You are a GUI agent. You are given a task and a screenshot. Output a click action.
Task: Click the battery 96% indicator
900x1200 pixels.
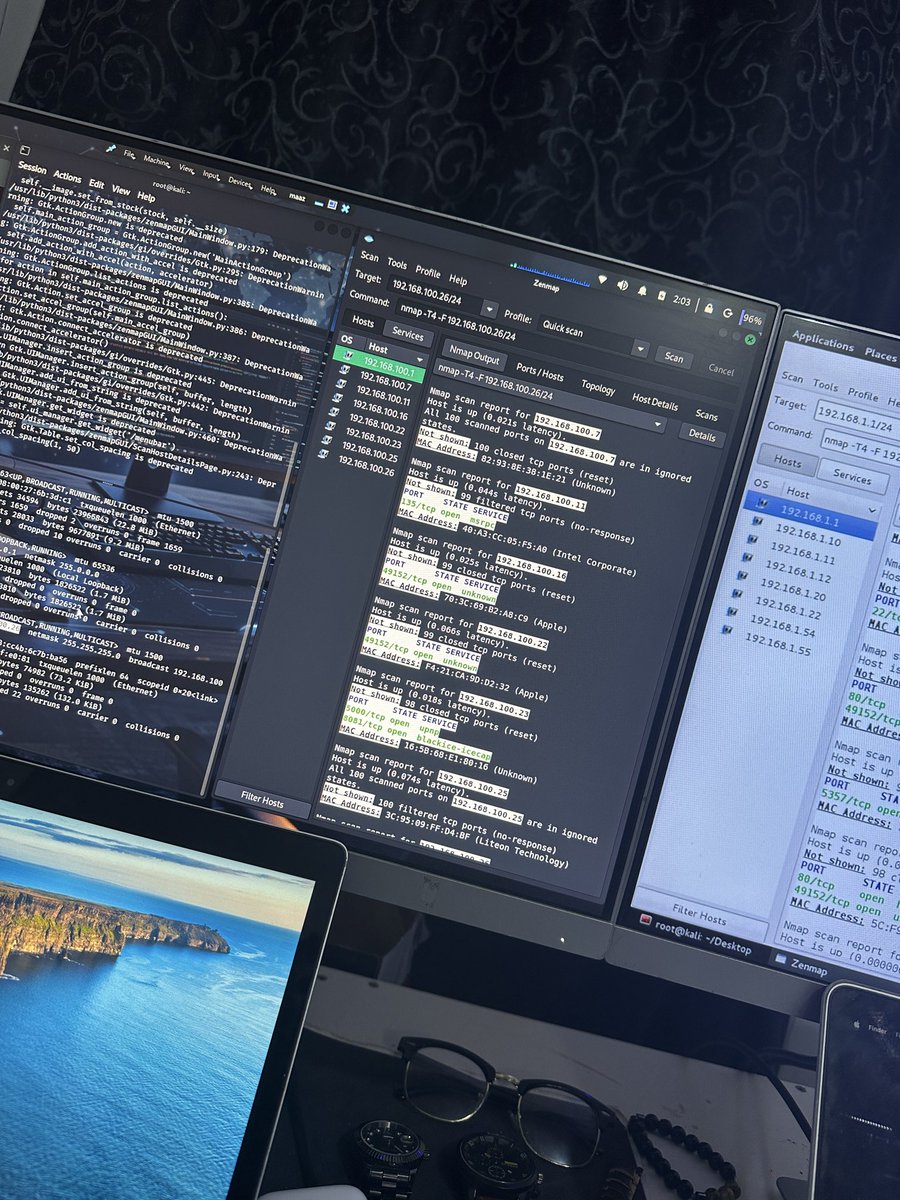[x=750, y=318]
